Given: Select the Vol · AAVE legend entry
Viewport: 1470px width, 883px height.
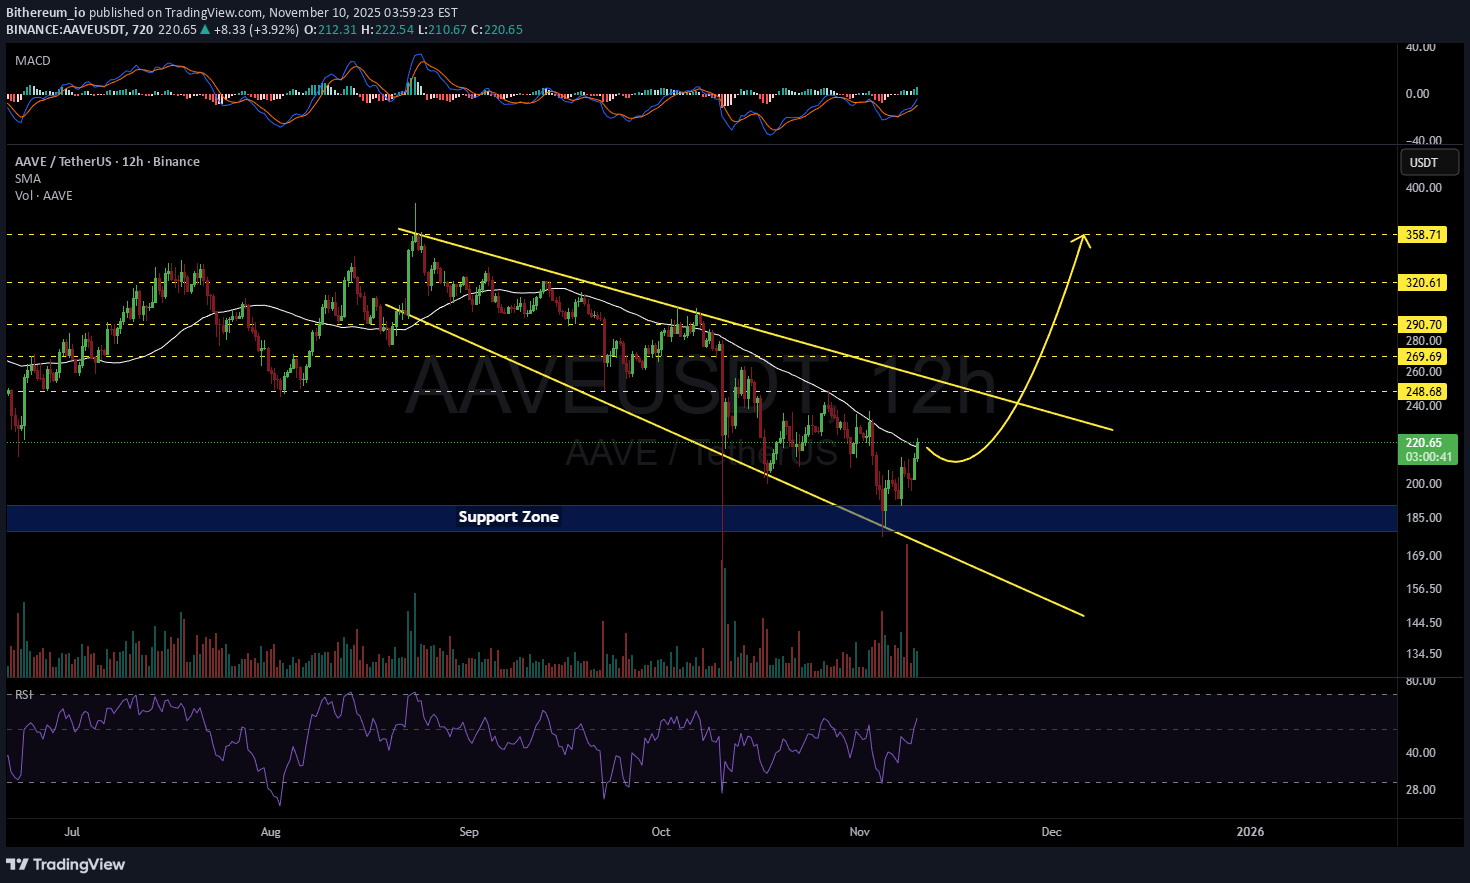Looking at the screenshot, I should coord(44,196).
